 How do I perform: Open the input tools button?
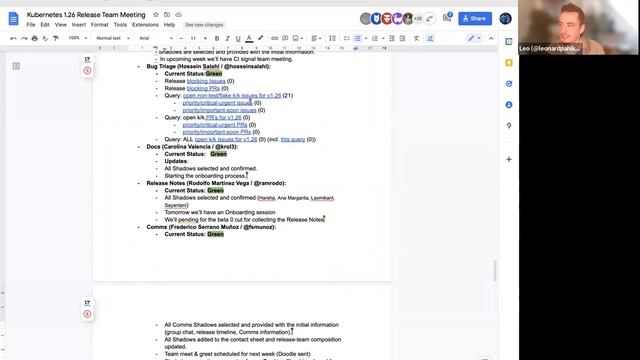[430, 38]
